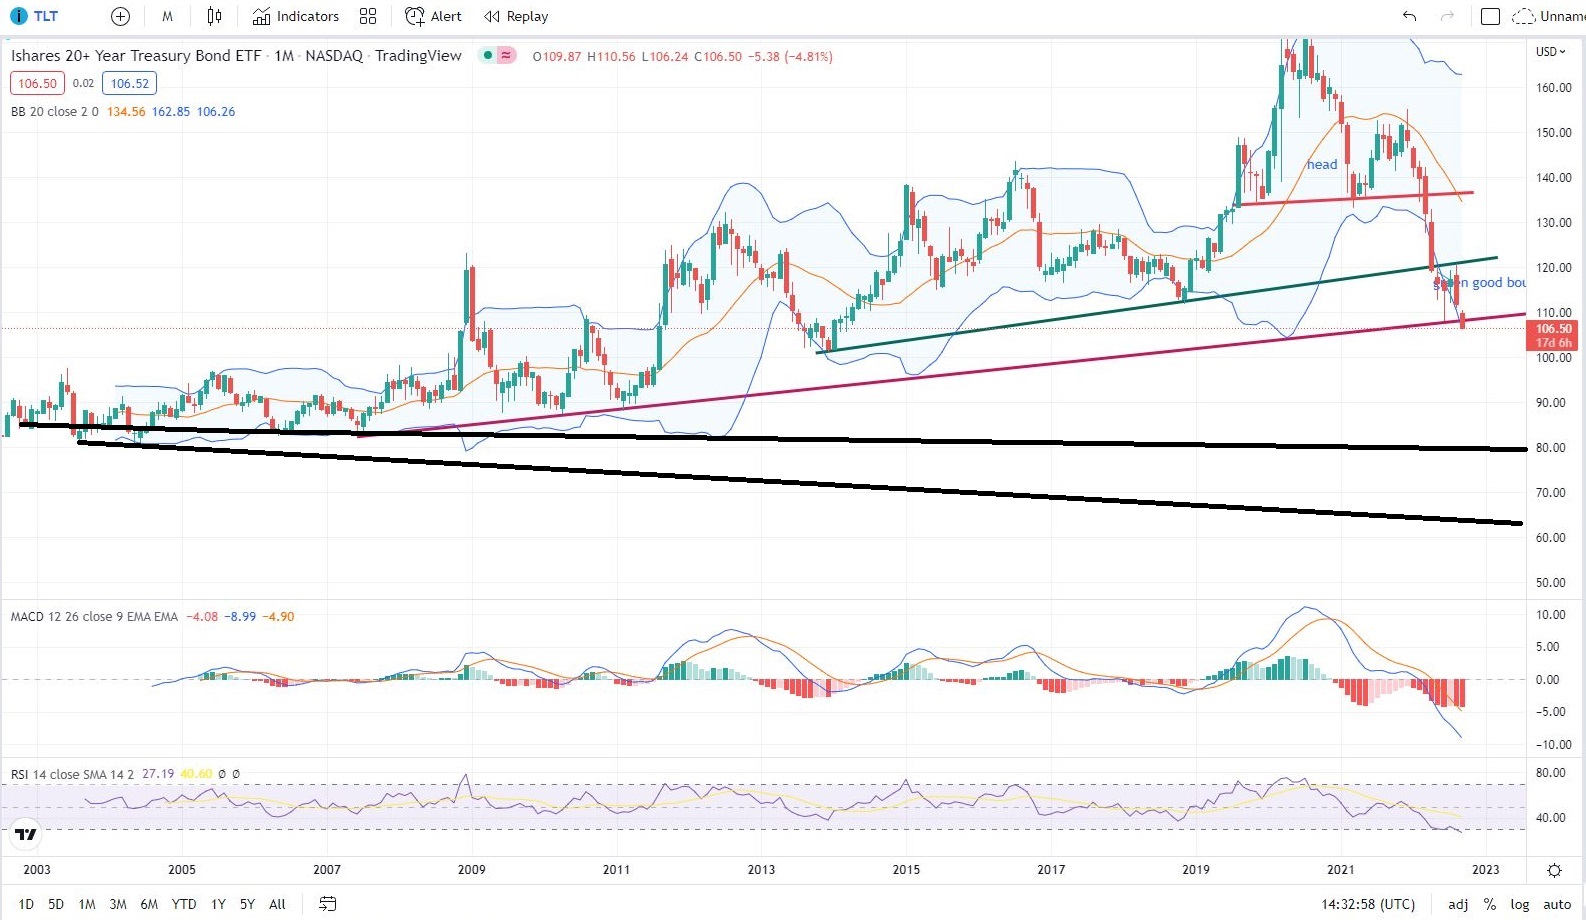Undo the last chart action
Viewport: 1586px width, 920px height.
point(1410,16)
